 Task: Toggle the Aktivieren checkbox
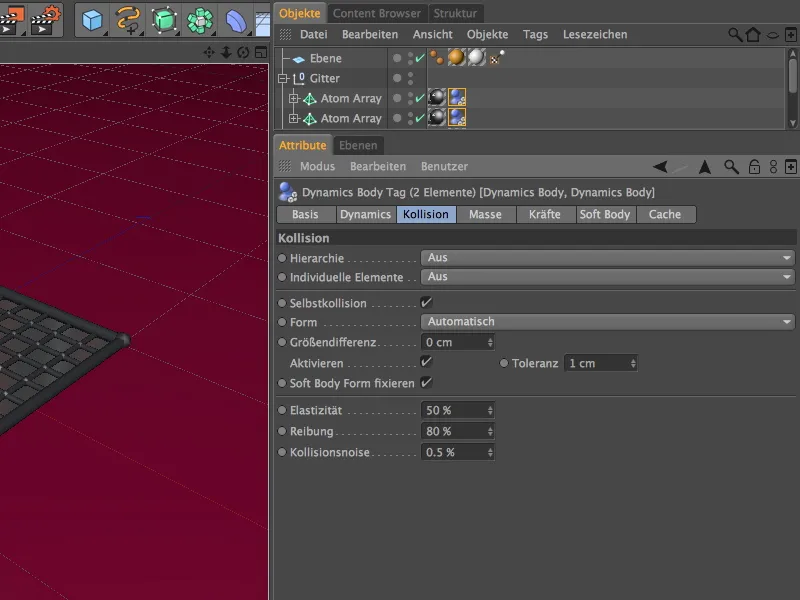(x=426, y=362)
